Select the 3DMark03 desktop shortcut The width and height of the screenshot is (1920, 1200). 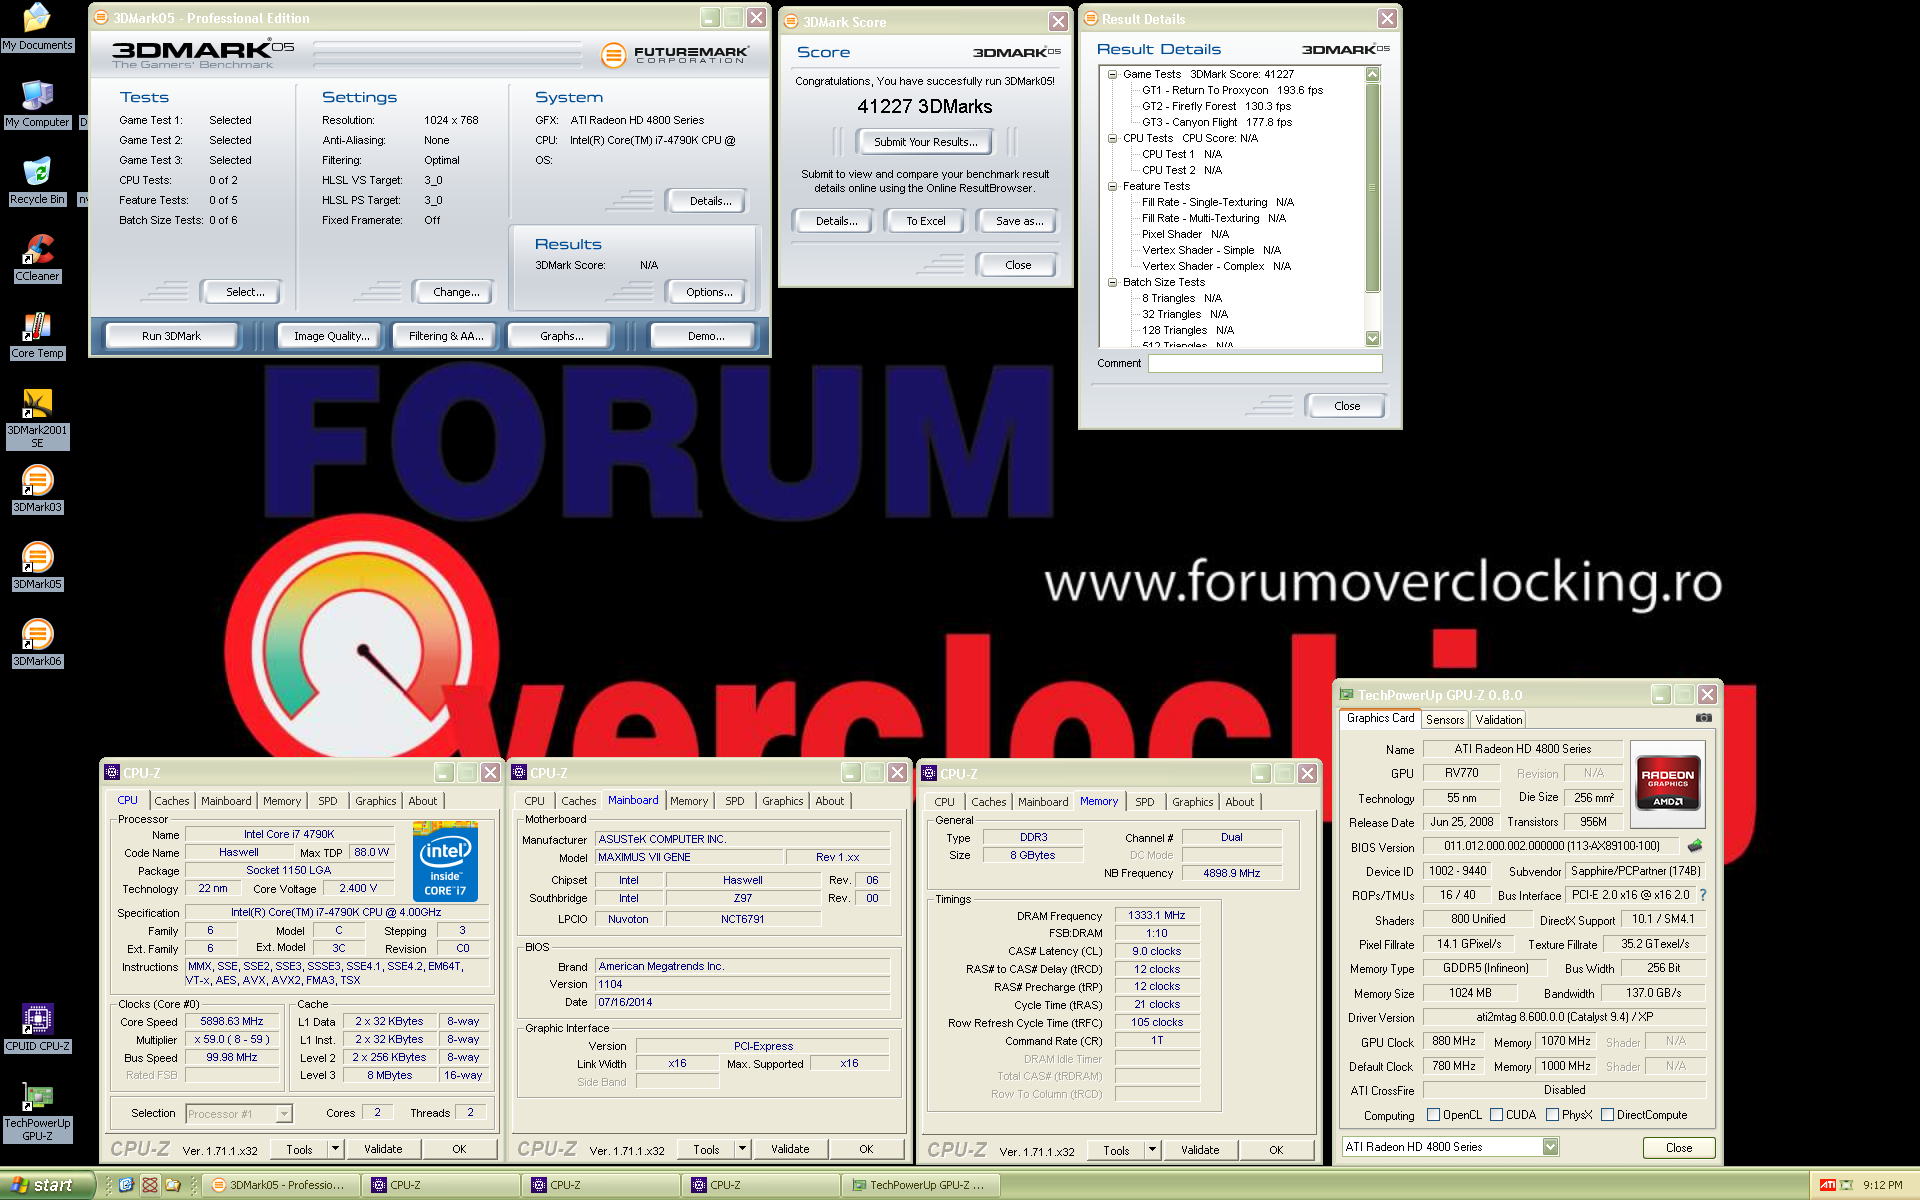pyautogui.click(x=37, y=489)
